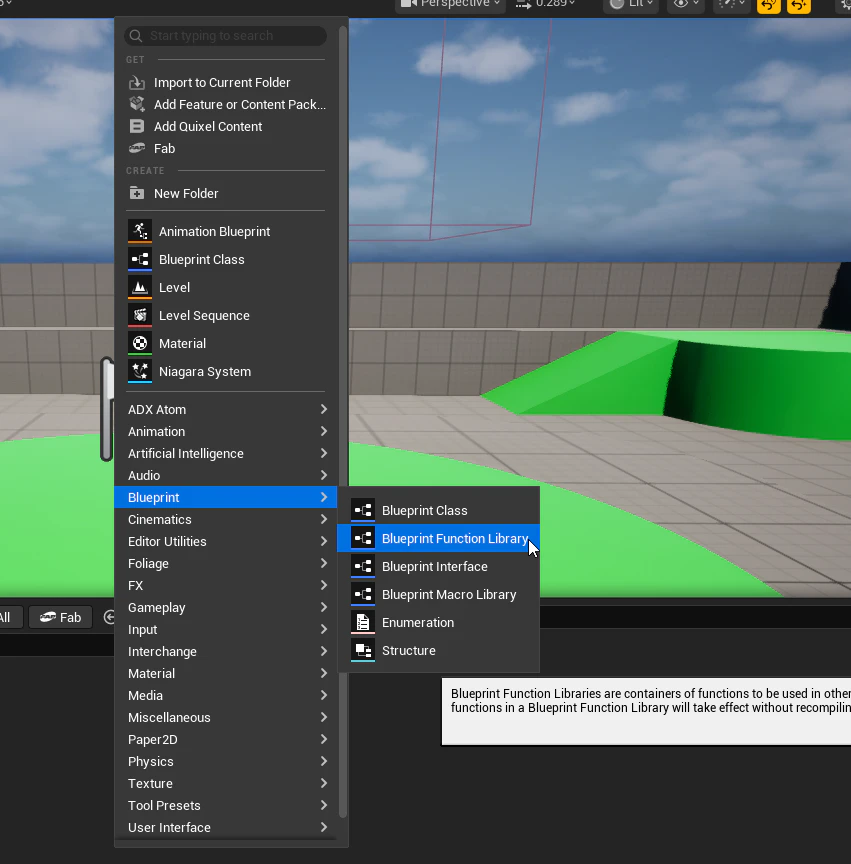This screenshot has height=864, width=851.
Task: Click the second yellow toolbar button
Action: [799, 5]
